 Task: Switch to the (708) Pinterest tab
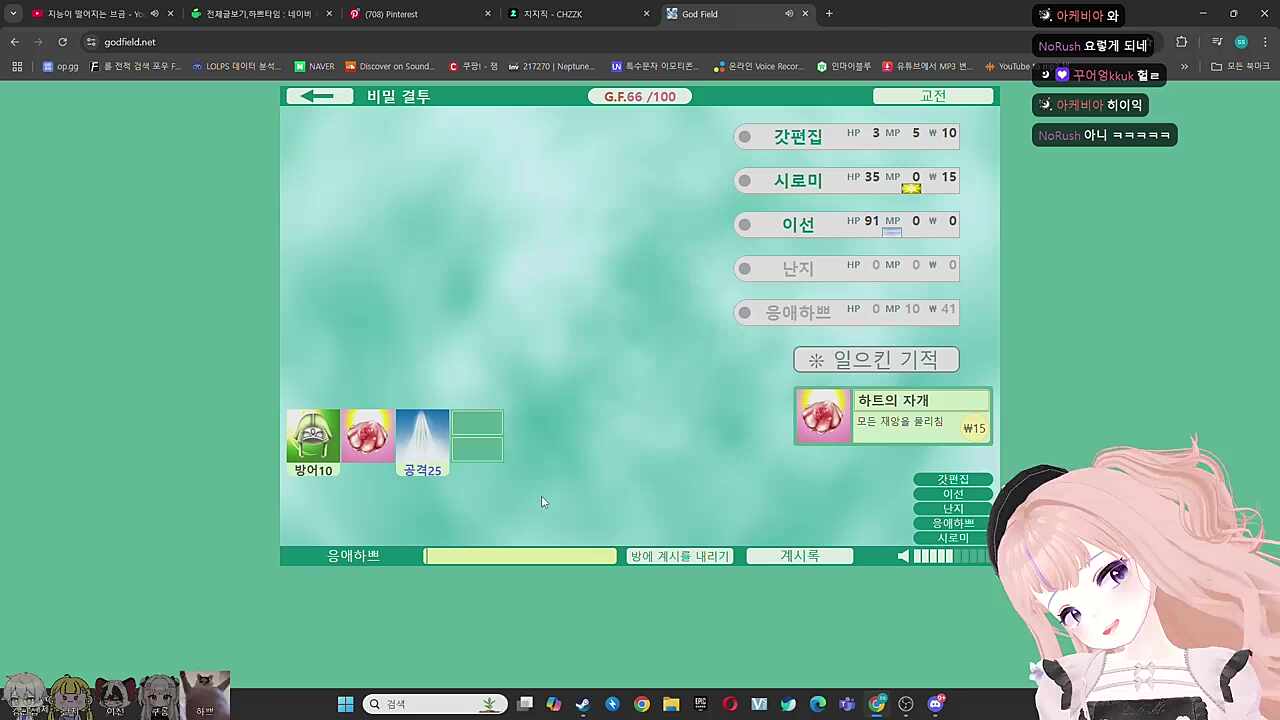[420, 14]
